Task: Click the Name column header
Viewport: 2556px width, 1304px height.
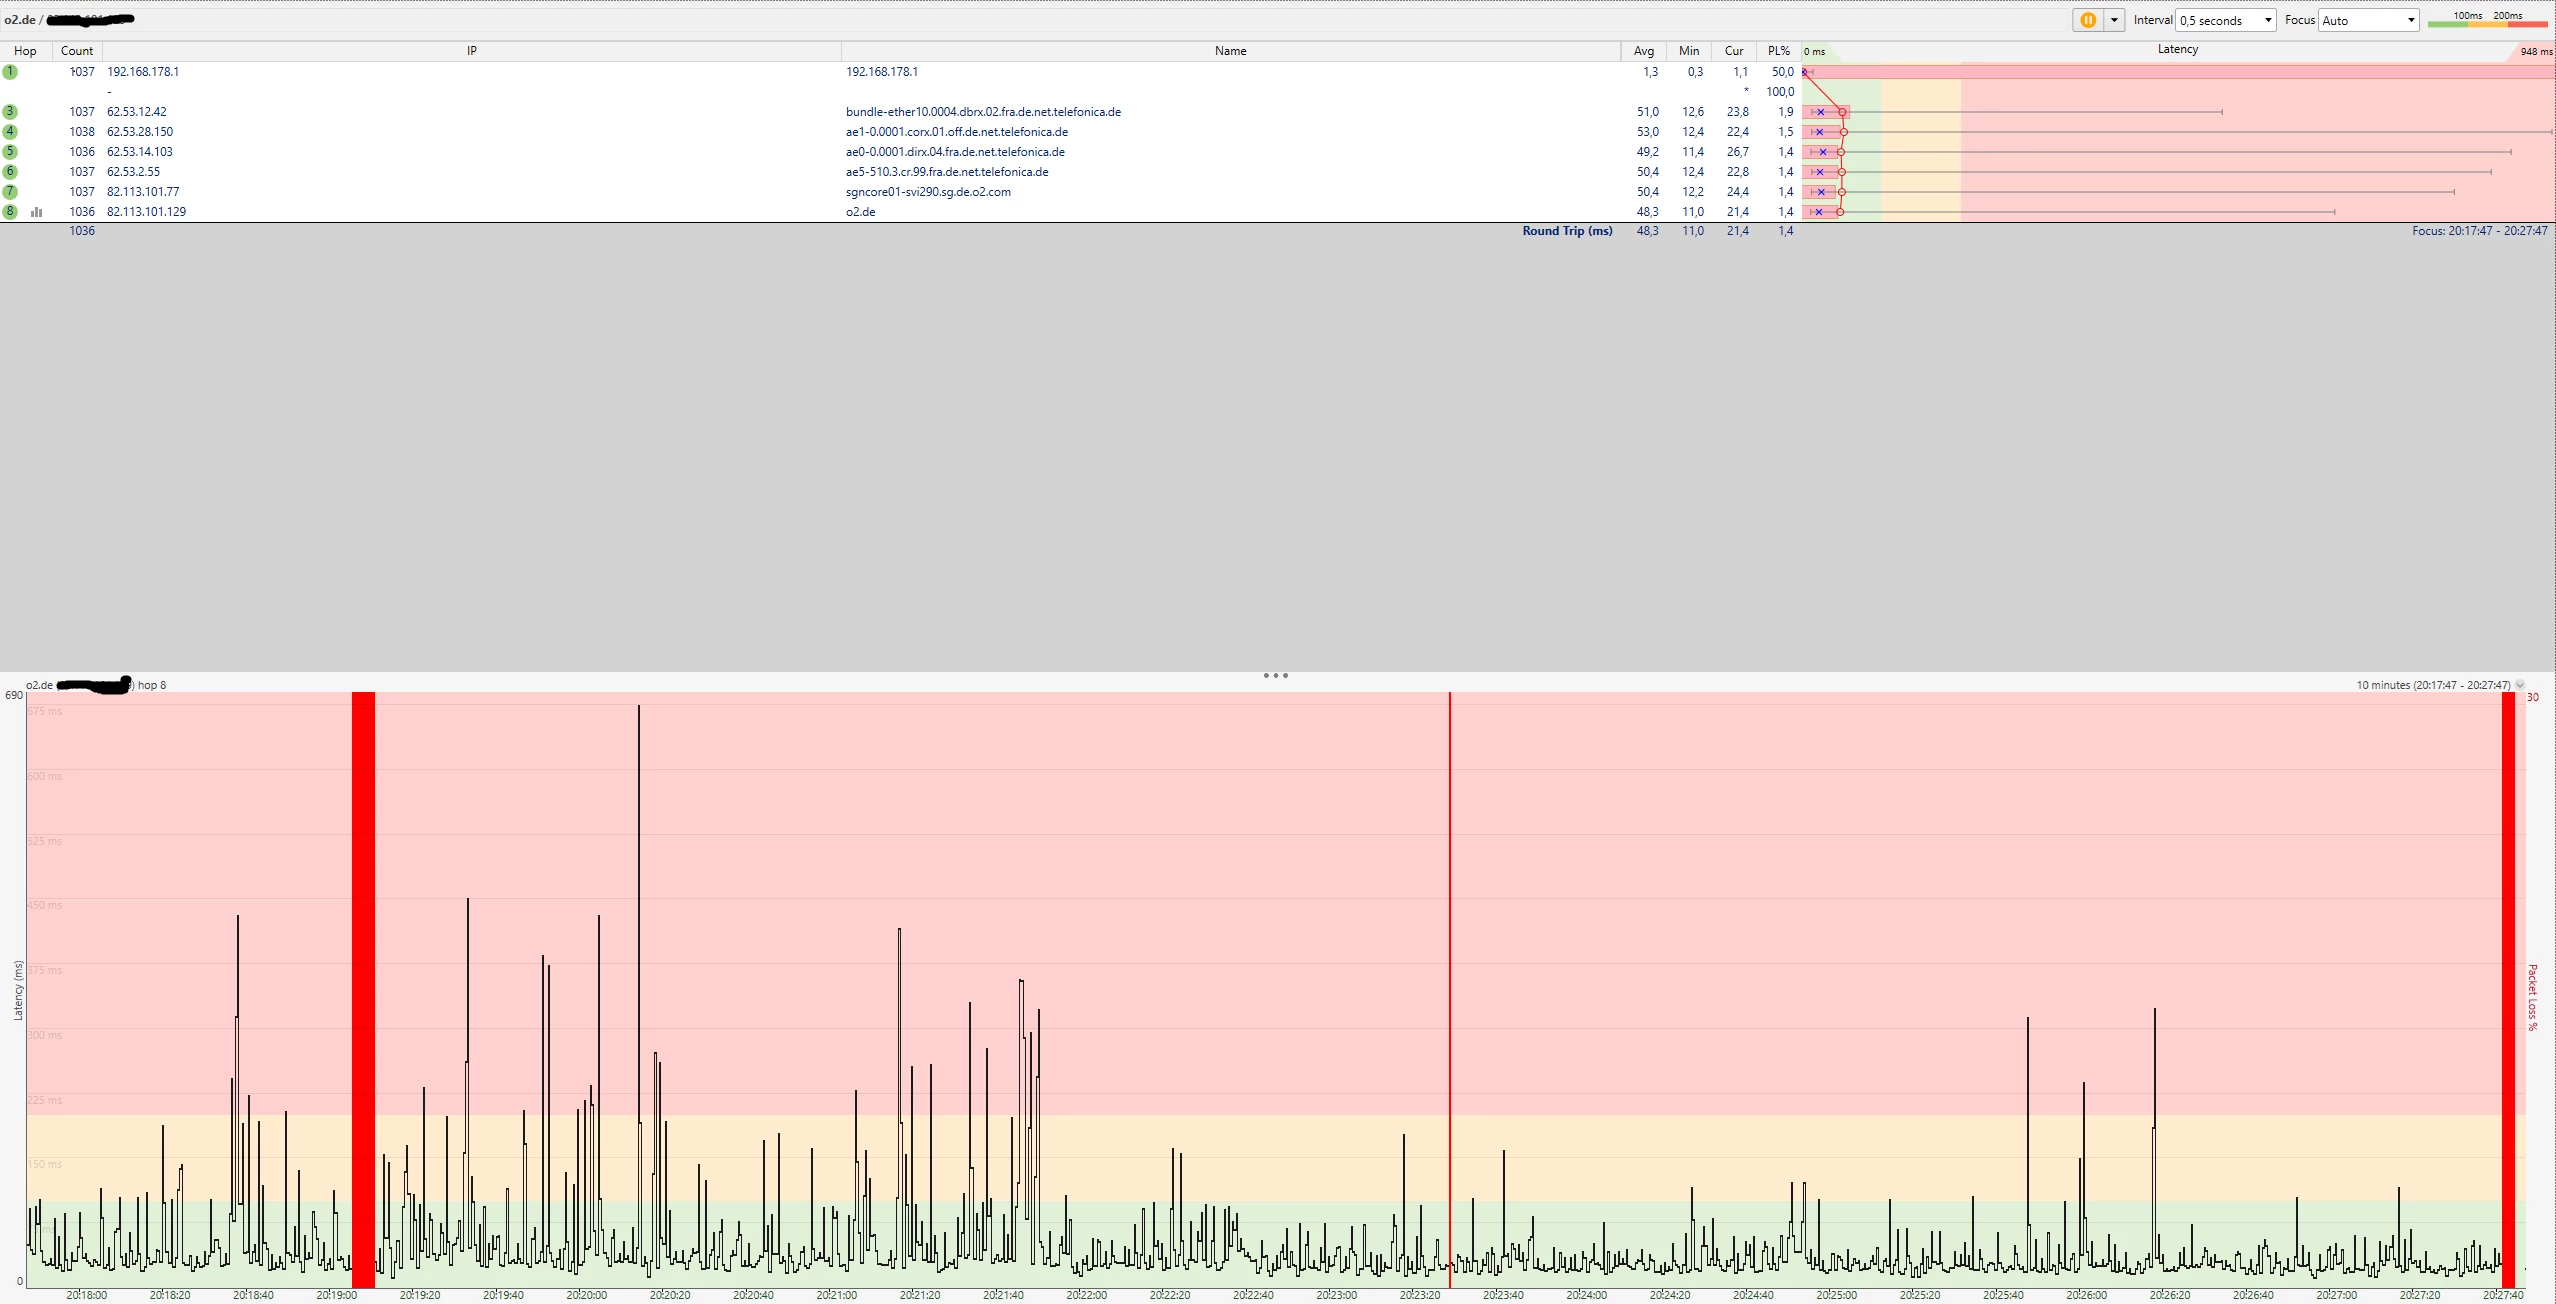Action: click(1230, 51)
